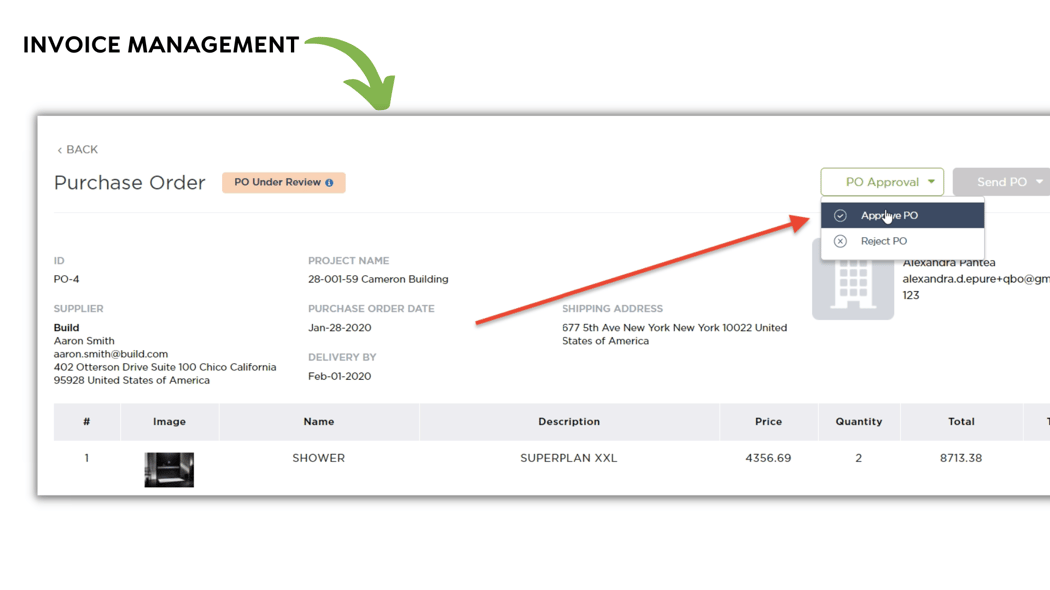Click the Description column header
1050x590 pixels.
pos(568,422)
